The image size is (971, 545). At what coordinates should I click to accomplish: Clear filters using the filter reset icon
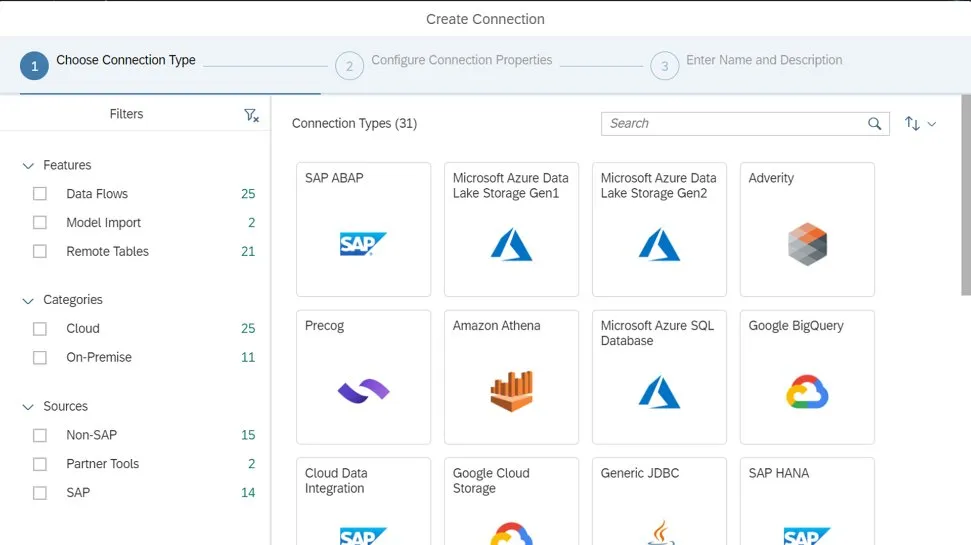(251, 115)
